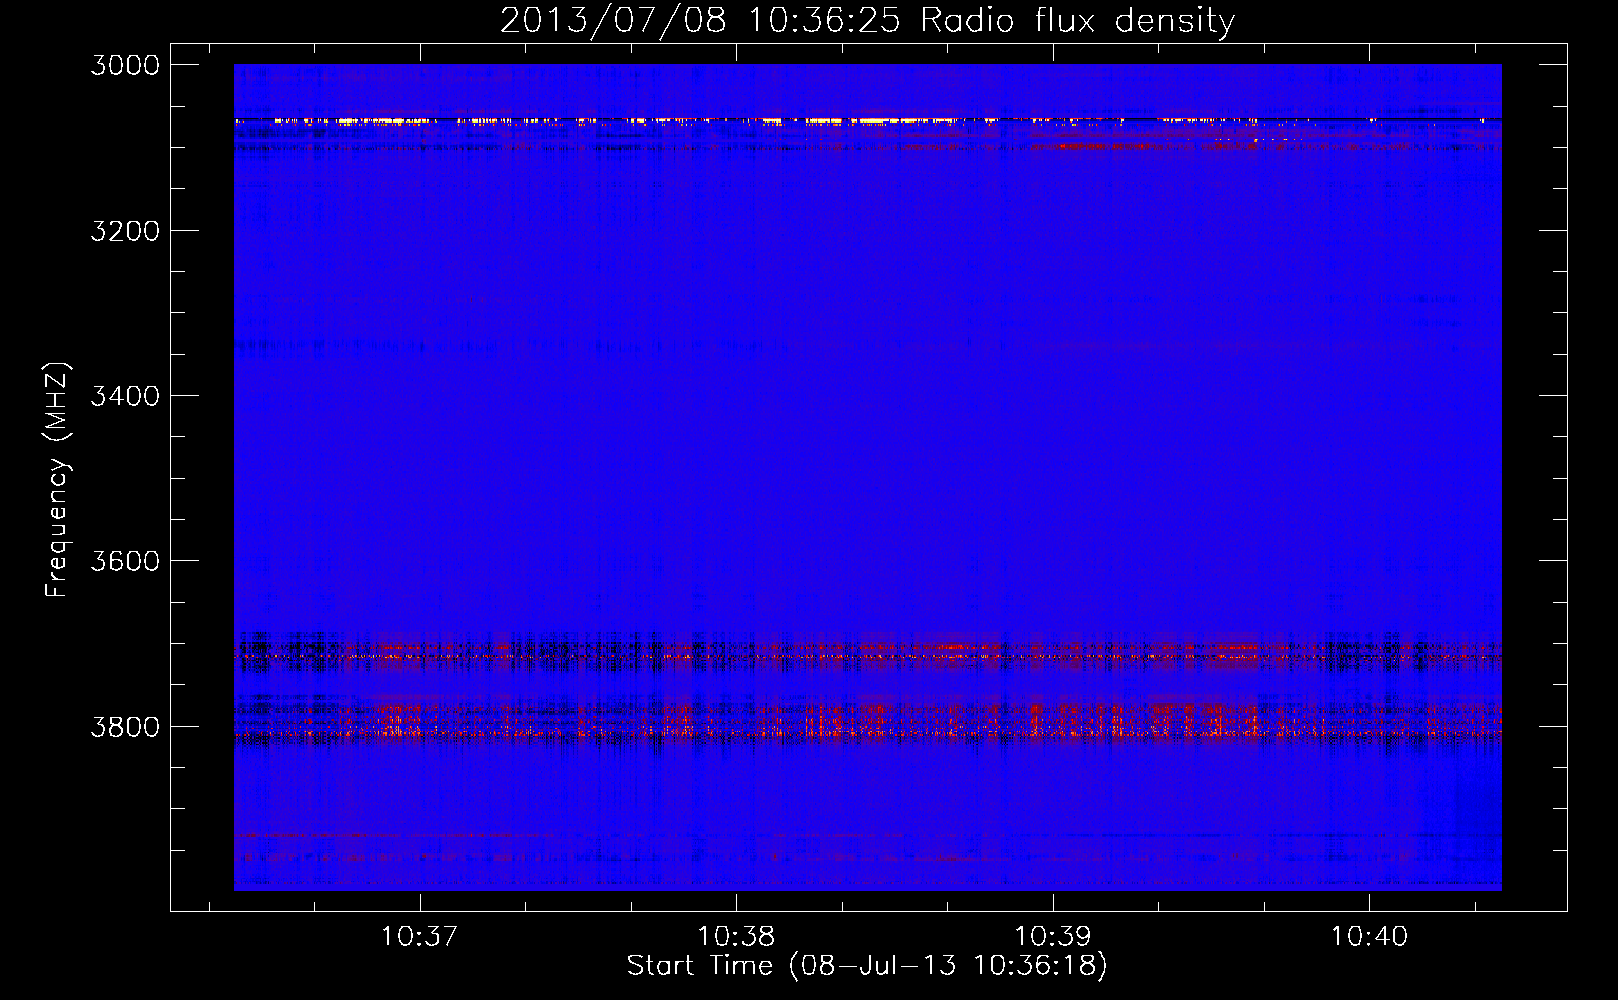Click the time '10:36:25' in the title
Screen dimensions: 1618x1000
pos(824,20)
